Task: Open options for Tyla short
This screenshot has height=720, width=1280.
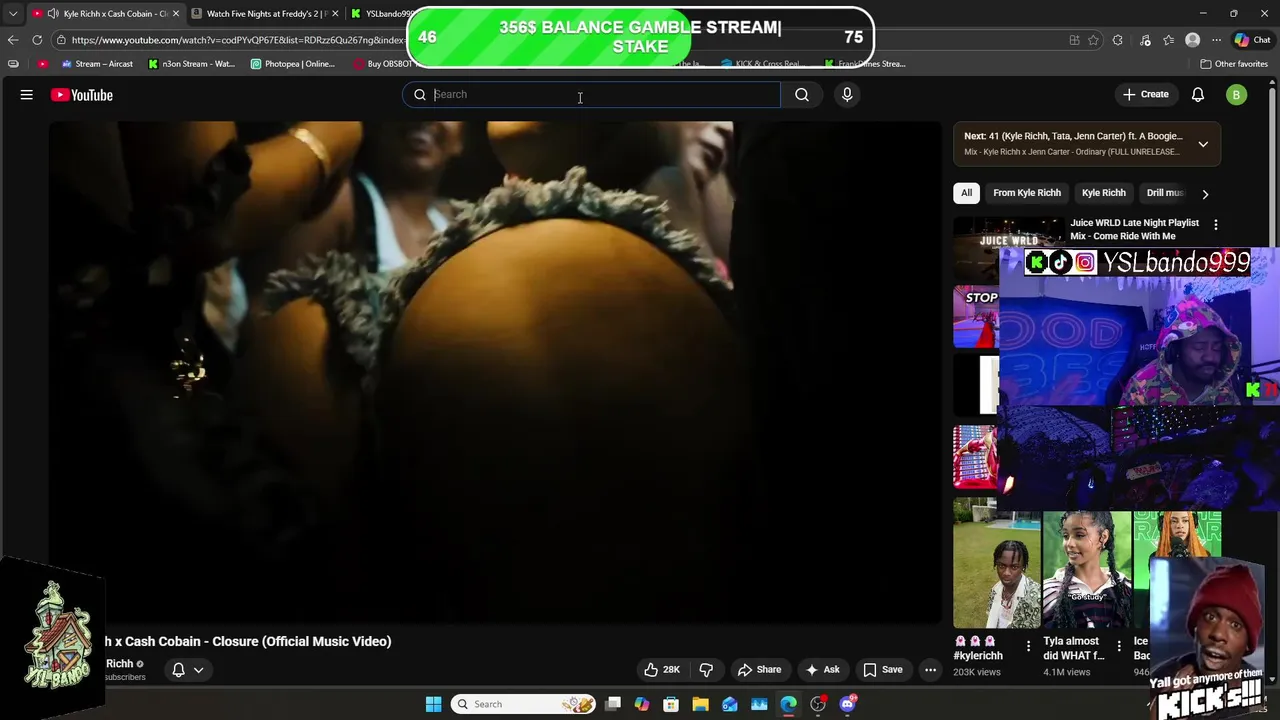Action: tap(1119, 646)
